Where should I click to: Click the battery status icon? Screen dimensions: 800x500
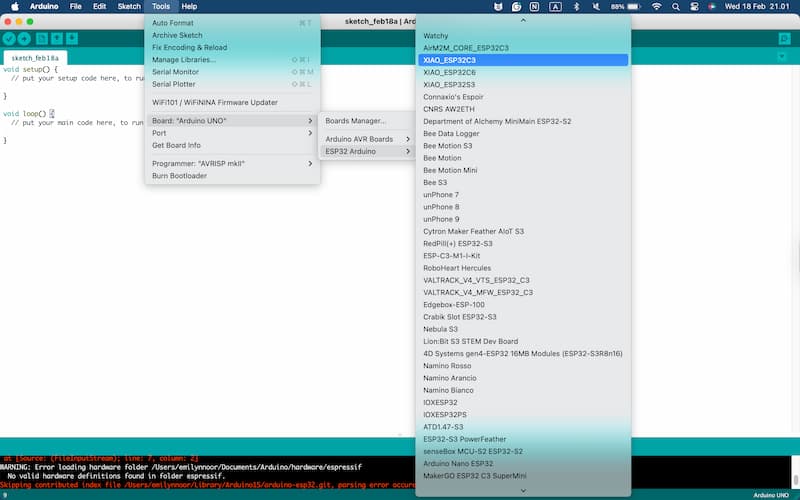tap(626, 7)
